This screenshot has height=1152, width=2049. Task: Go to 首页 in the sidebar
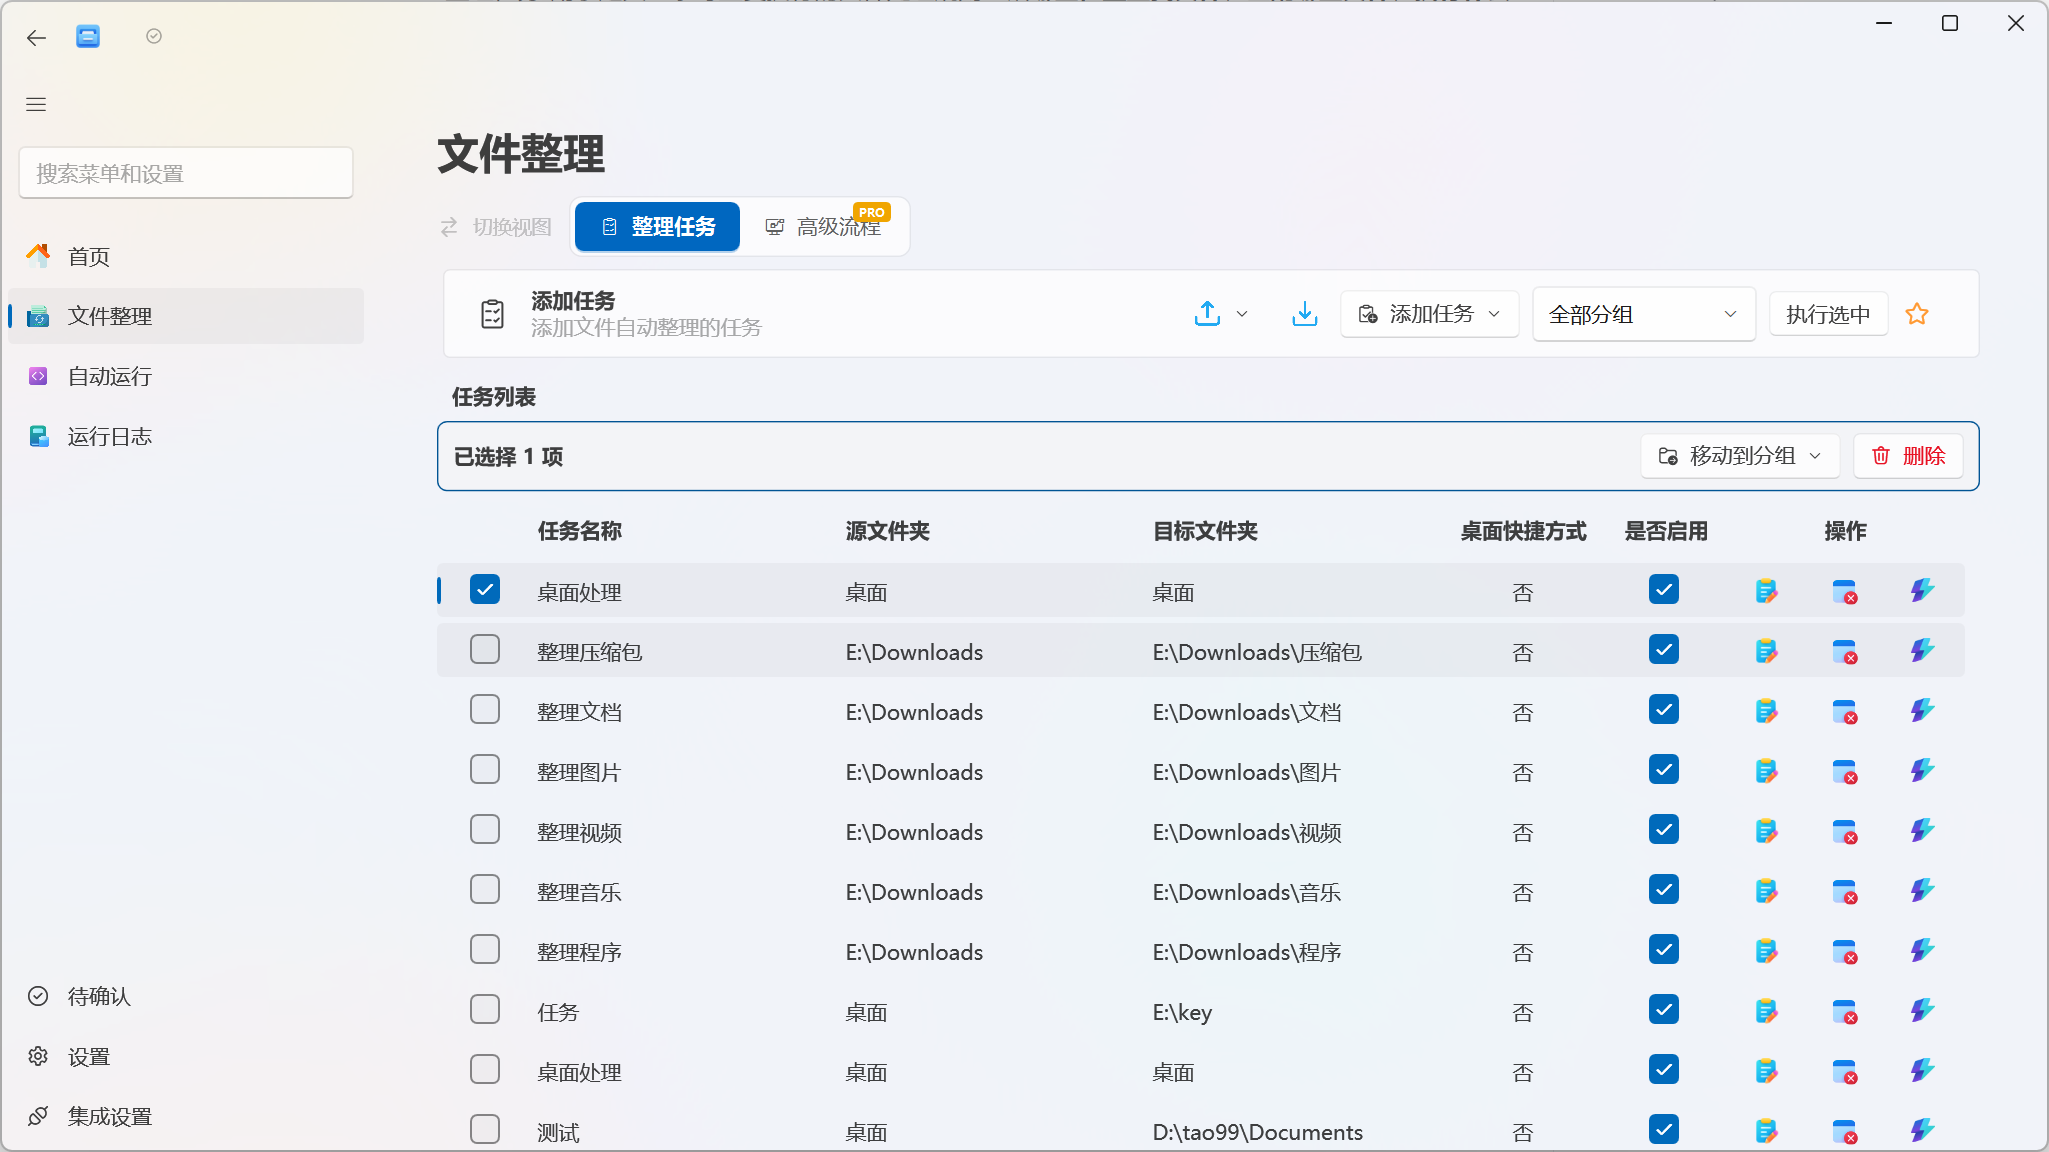pos(186,256)
